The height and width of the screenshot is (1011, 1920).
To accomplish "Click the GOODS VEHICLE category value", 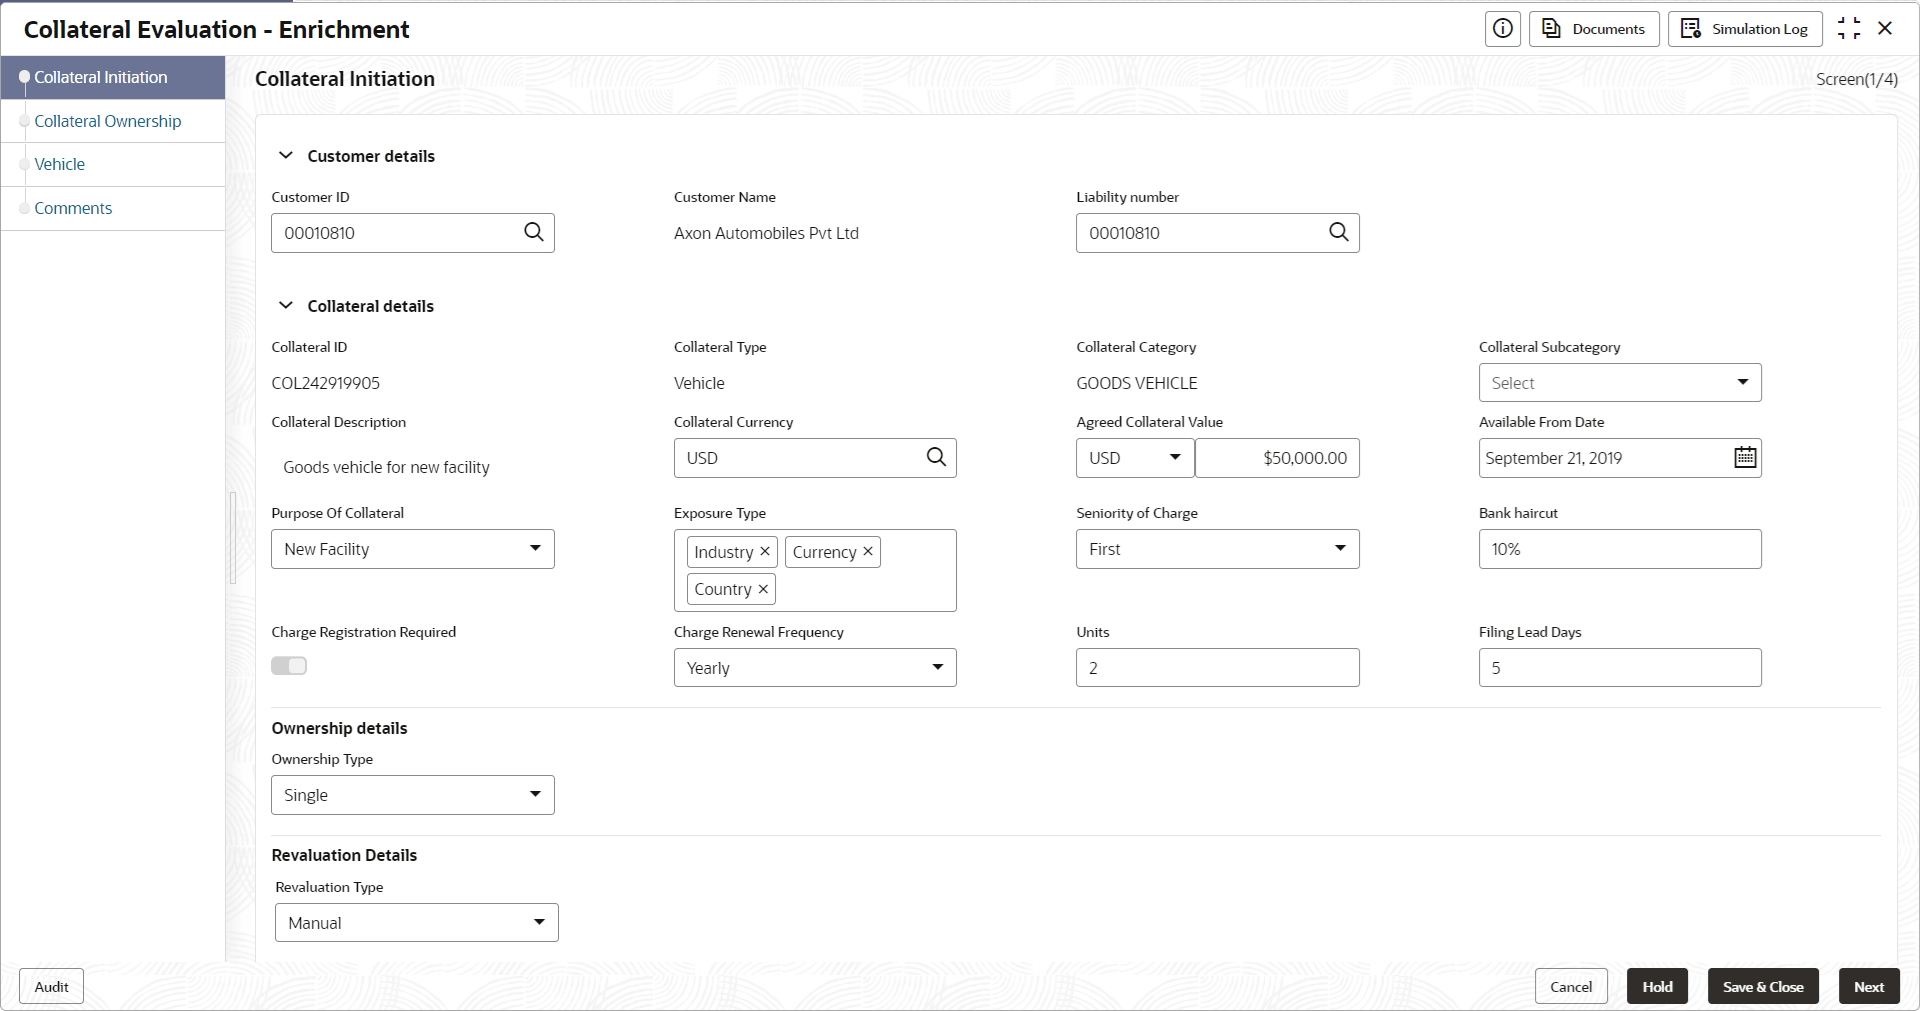I will (1137, 383).
